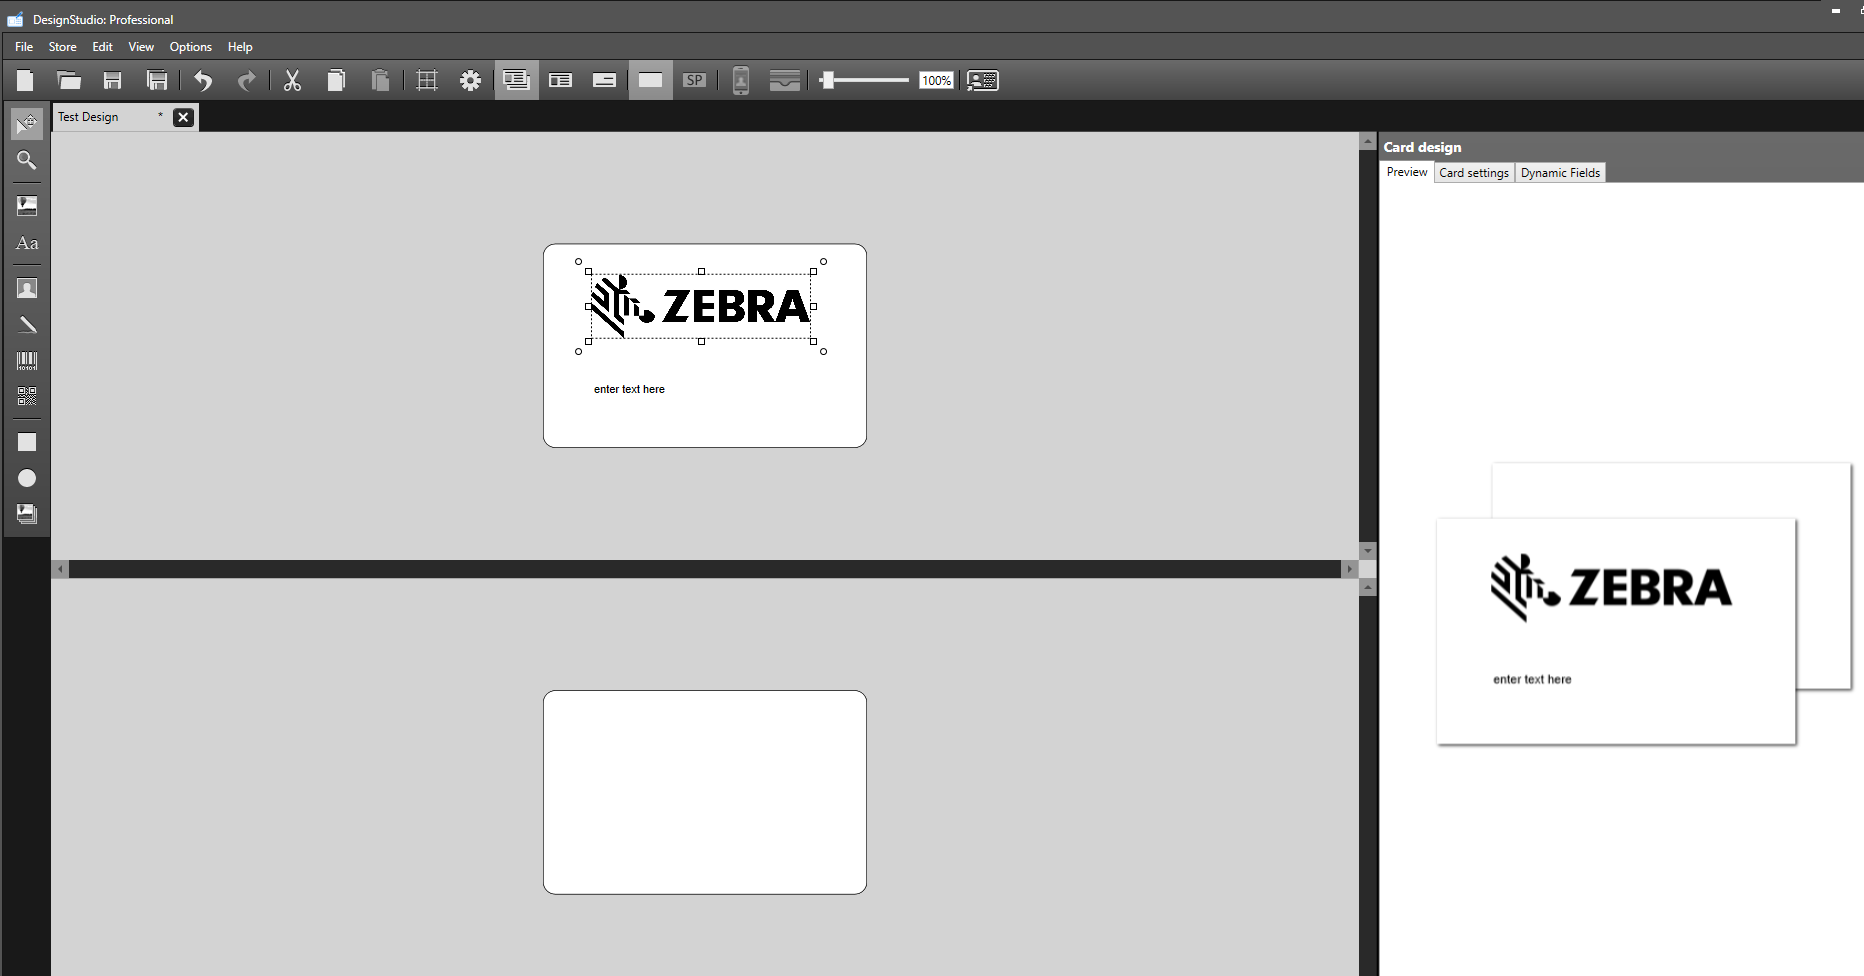Select the pointer selection tool
The width and height of the screenshot is (1864, 976).
pyautogui.click(x=27, y=124)
